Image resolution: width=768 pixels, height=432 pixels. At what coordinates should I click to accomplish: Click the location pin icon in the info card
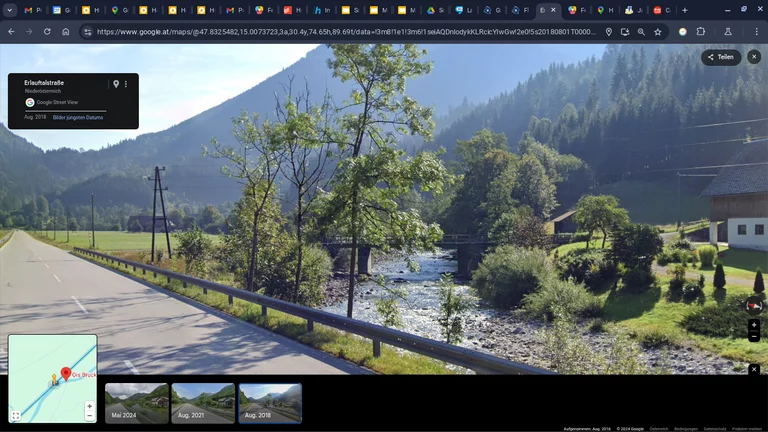(x=116, y=84)
